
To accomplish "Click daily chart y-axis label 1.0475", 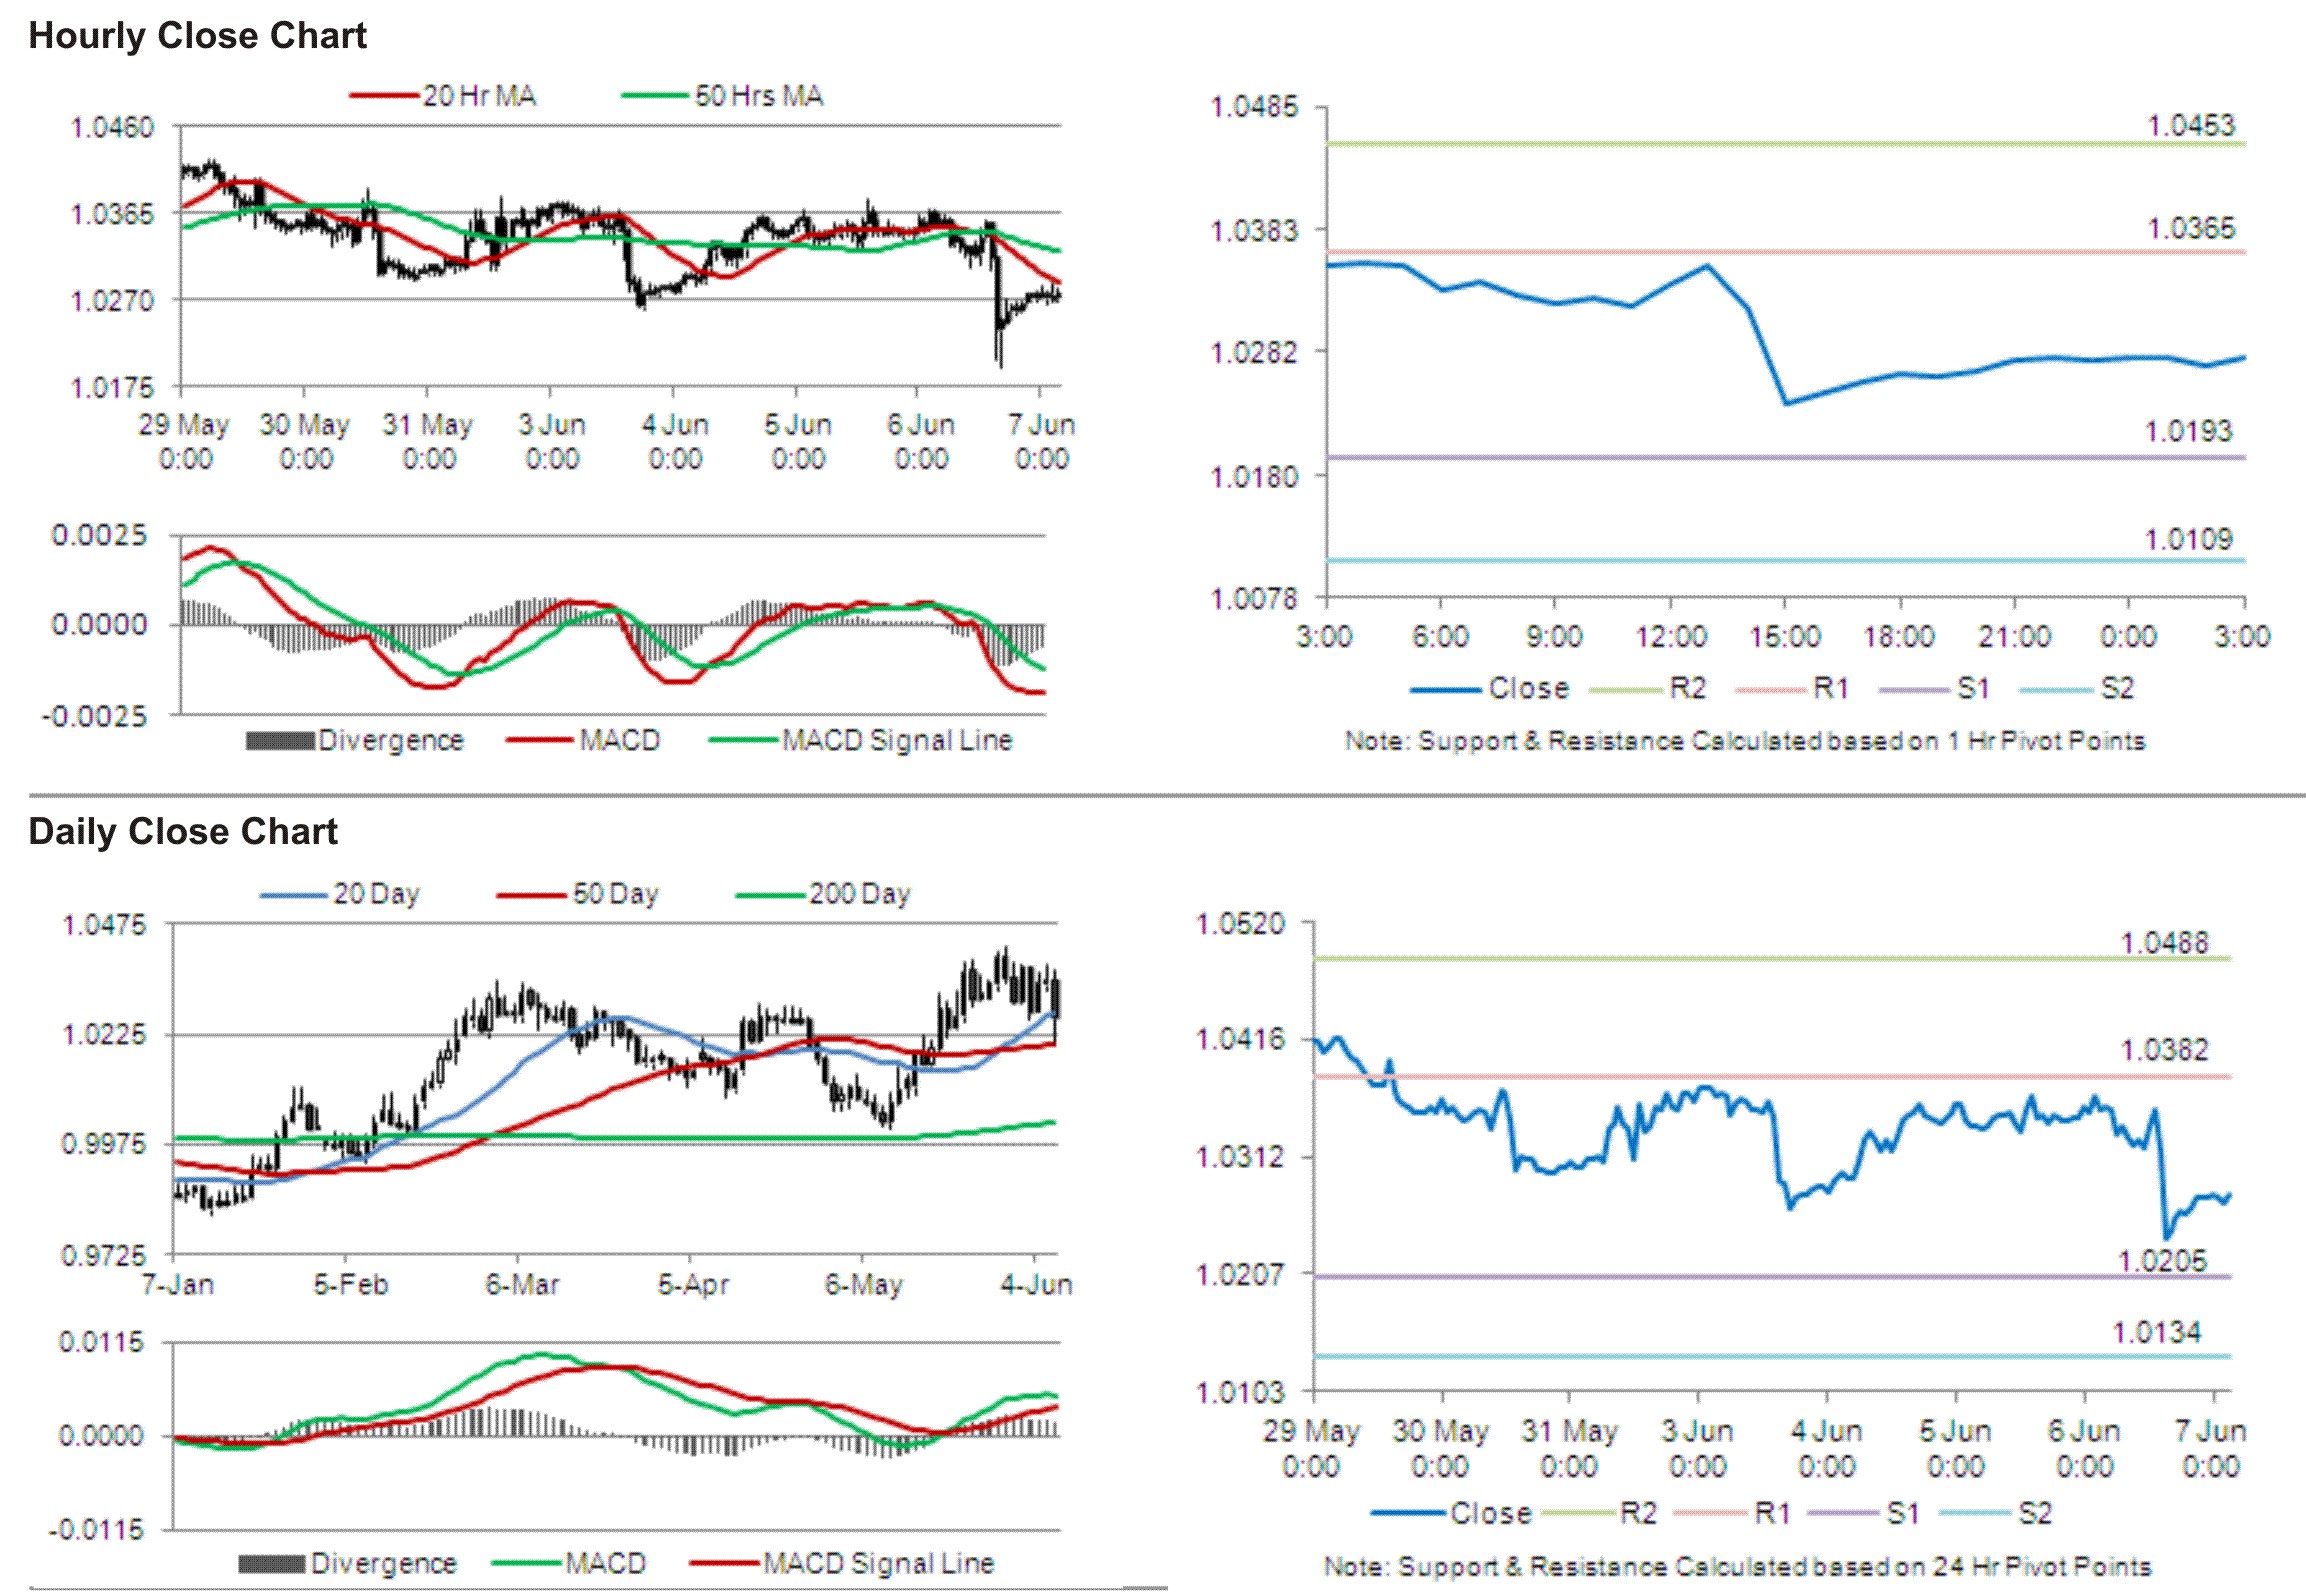I will (105, 926).
